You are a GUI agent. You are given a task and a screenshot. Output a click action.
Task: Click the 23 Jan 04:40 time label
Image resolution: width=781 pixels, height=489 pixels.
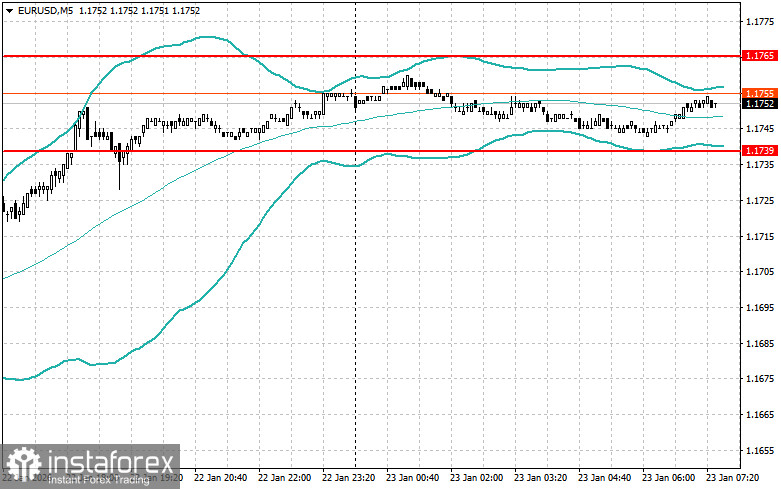tap(604, 478)
